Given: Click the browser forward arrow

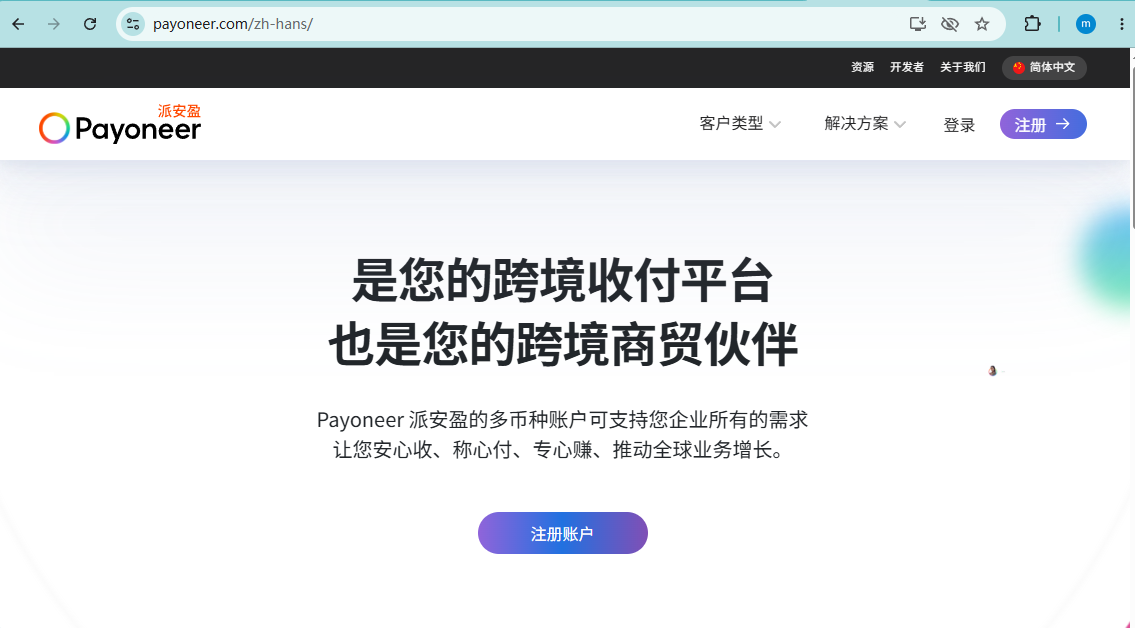Looking at the screenshot, I should (54, 24).
